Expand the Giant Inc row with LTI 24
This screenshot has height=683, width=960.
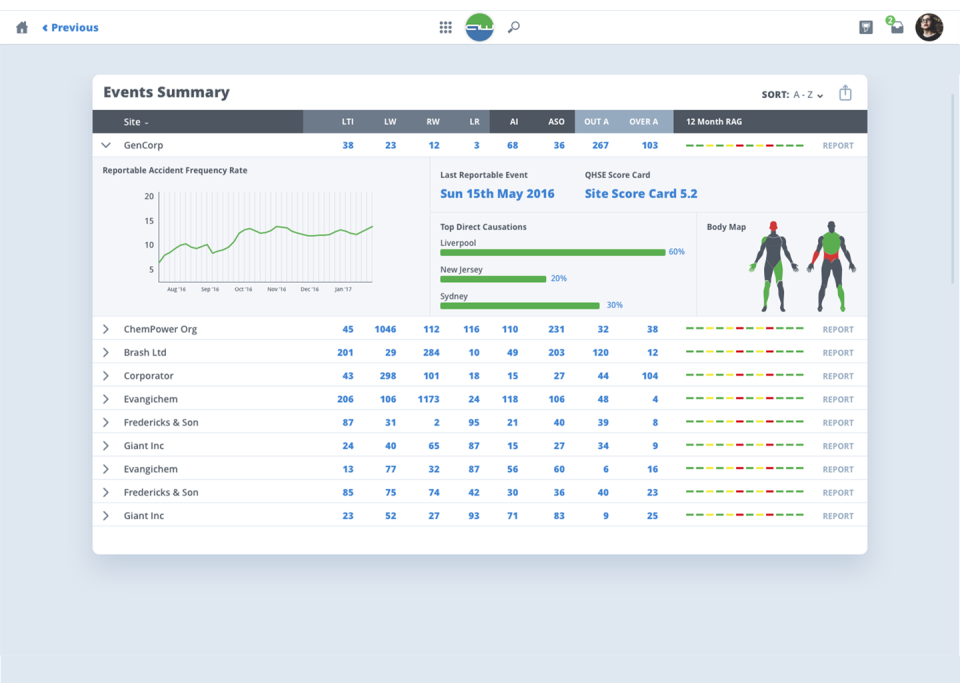point(106,446)
